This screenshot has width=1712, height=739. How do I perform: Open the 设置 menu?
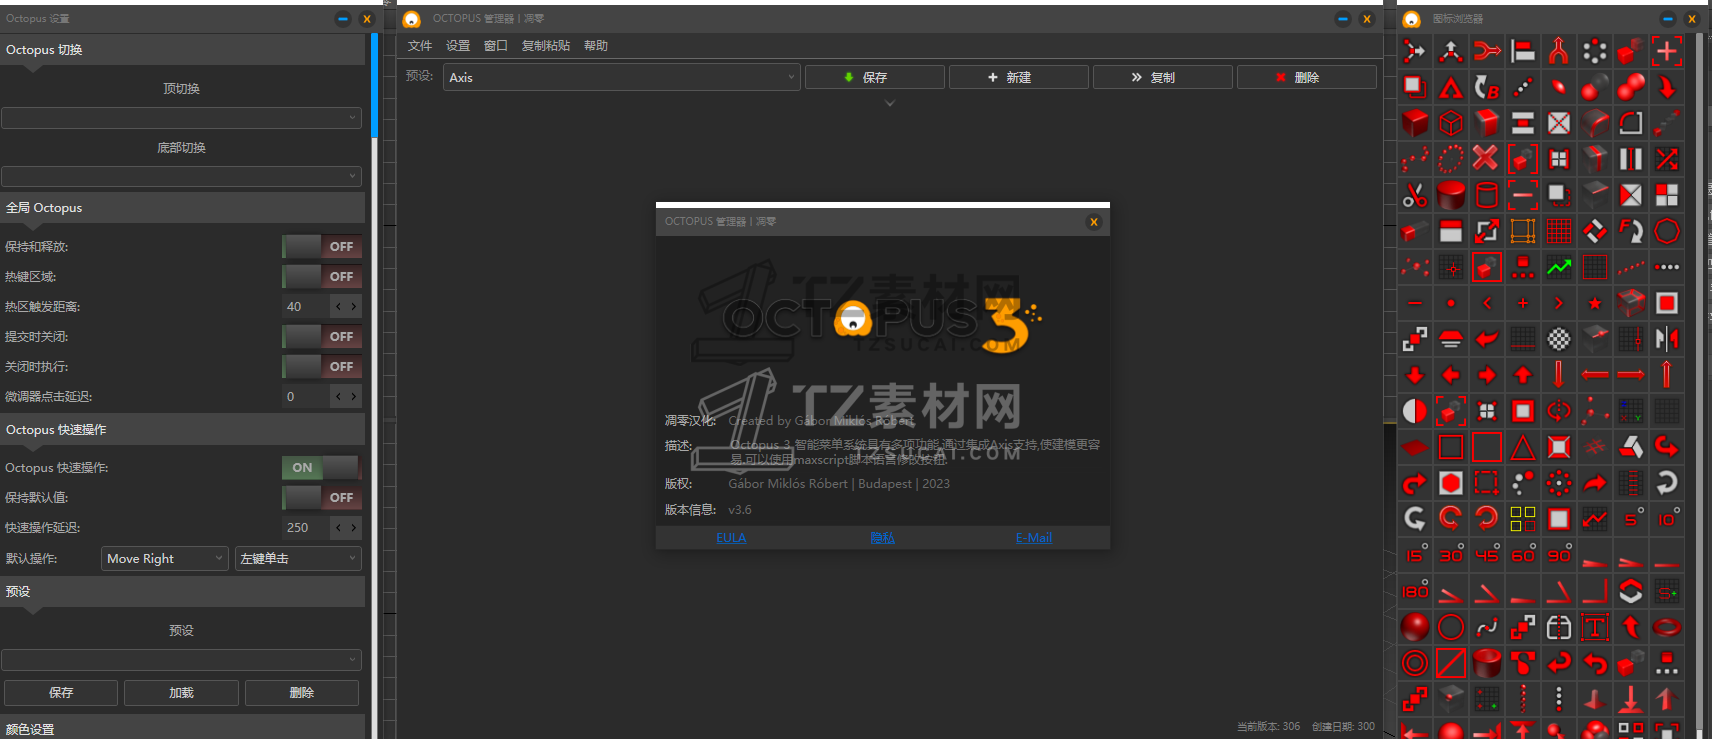pyautogui.click(x=458, y=46)
